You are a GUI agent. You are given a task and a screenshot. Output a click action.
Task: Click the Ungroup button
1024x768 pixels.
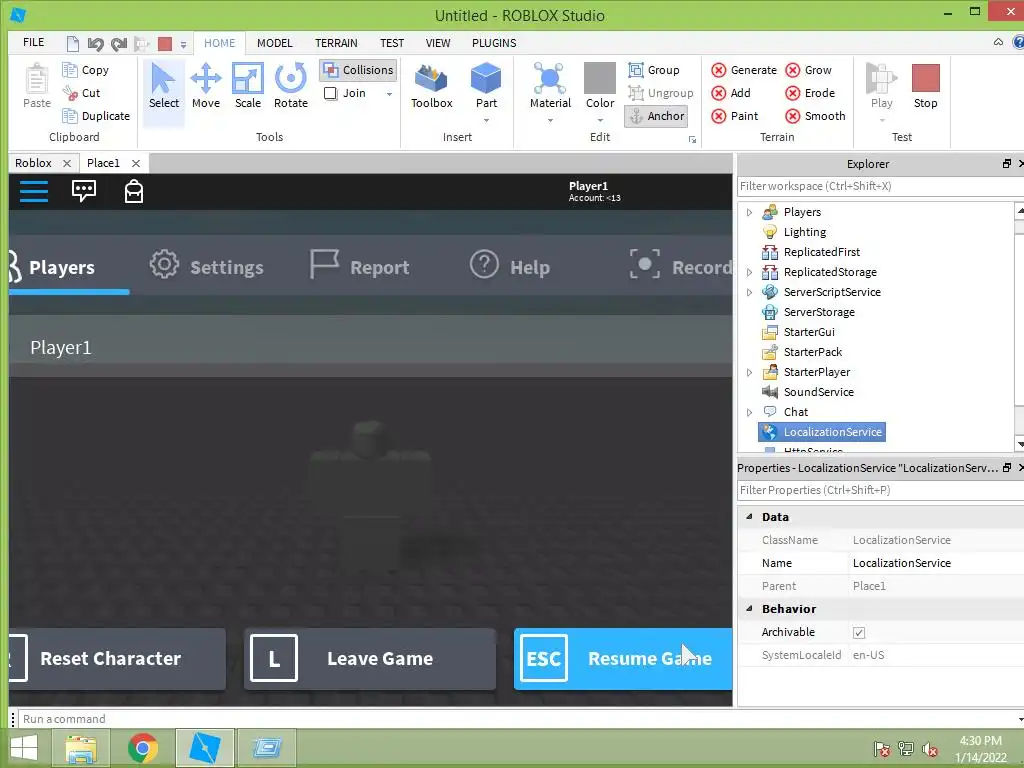pyautogui.click(x=661, y=93)
